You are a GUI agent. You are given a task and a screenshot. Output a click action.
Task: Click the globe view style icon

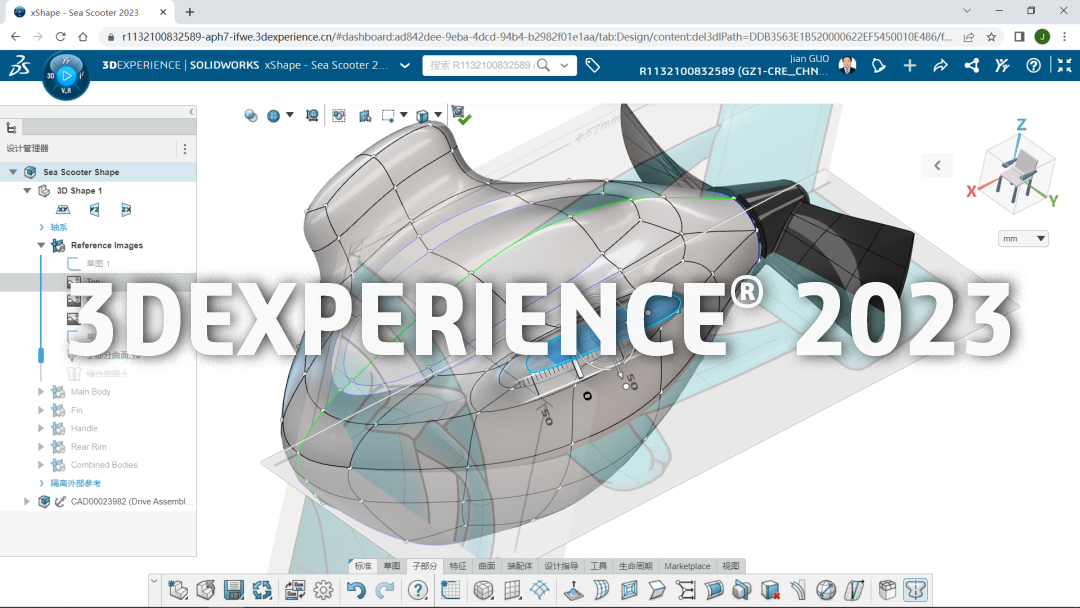(273, 116)
